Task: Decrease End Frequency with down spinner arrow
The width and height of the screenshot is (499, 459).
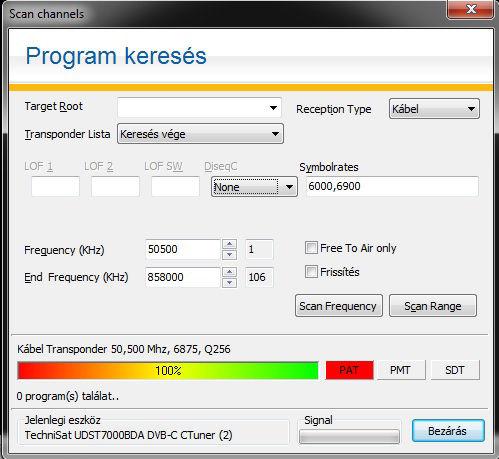Action: [x=229, y=282]
